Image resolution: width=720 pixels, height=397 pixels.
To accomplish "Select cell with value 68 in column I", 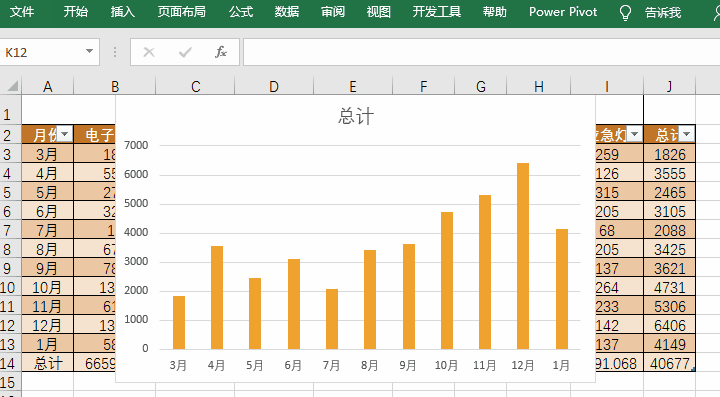I will point(619,230).
